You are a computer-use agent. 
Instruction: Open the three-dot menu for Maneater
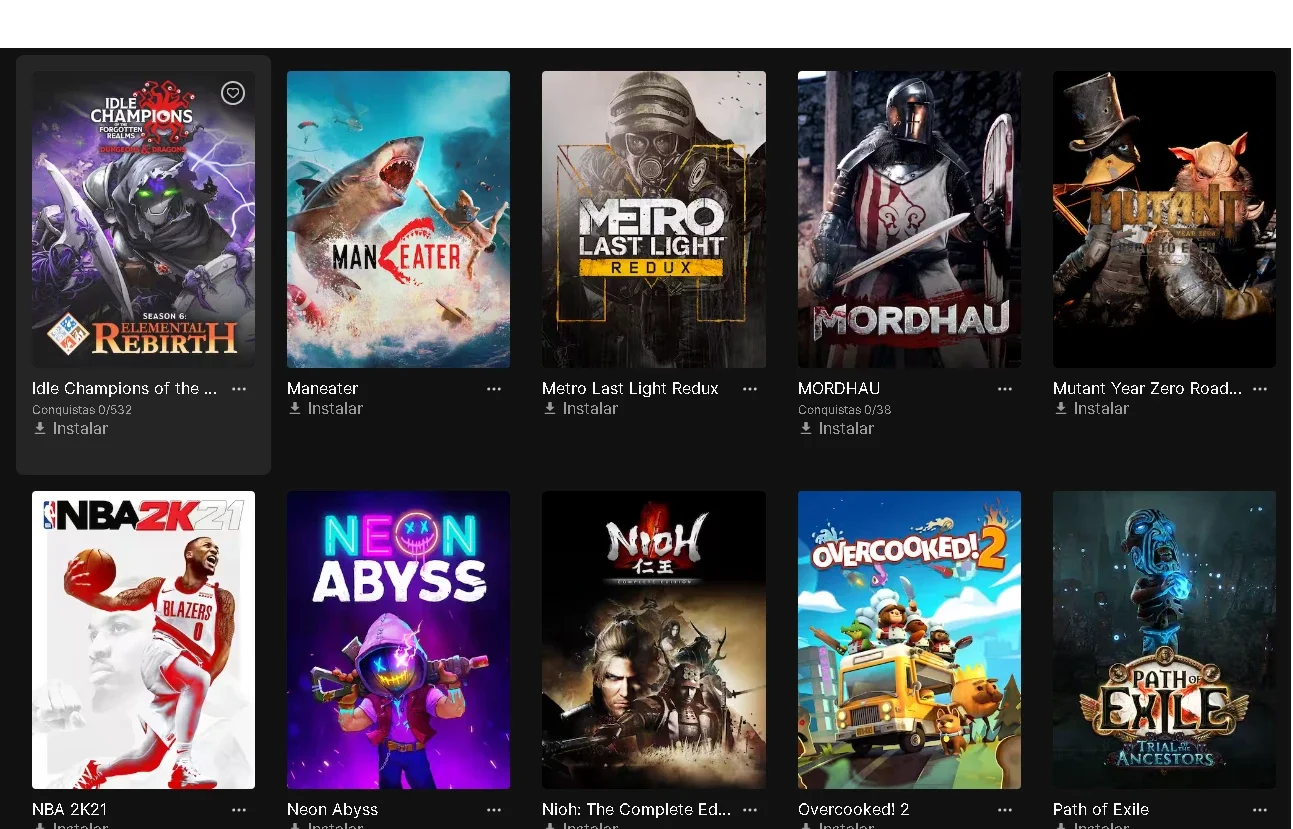(494, 389)
